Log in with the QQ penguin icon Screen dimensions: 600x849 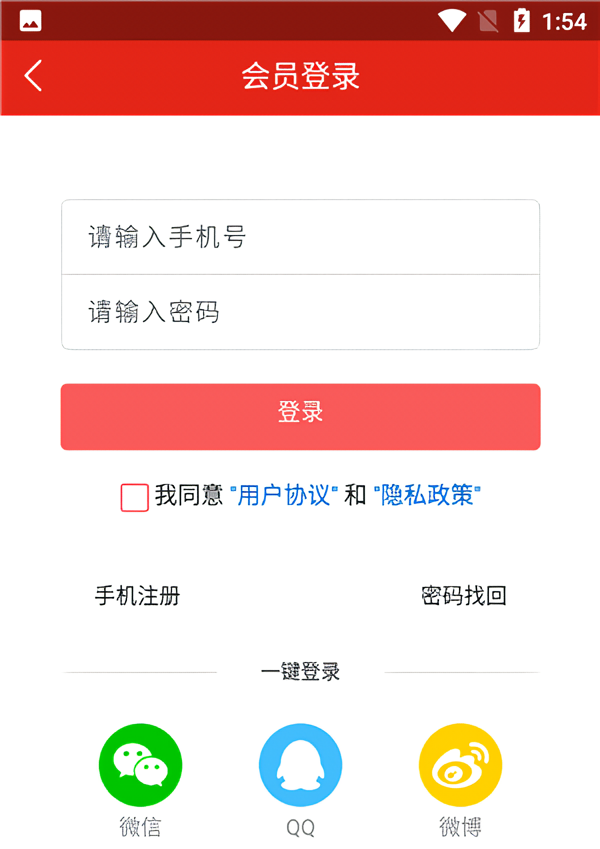point(300,765)
